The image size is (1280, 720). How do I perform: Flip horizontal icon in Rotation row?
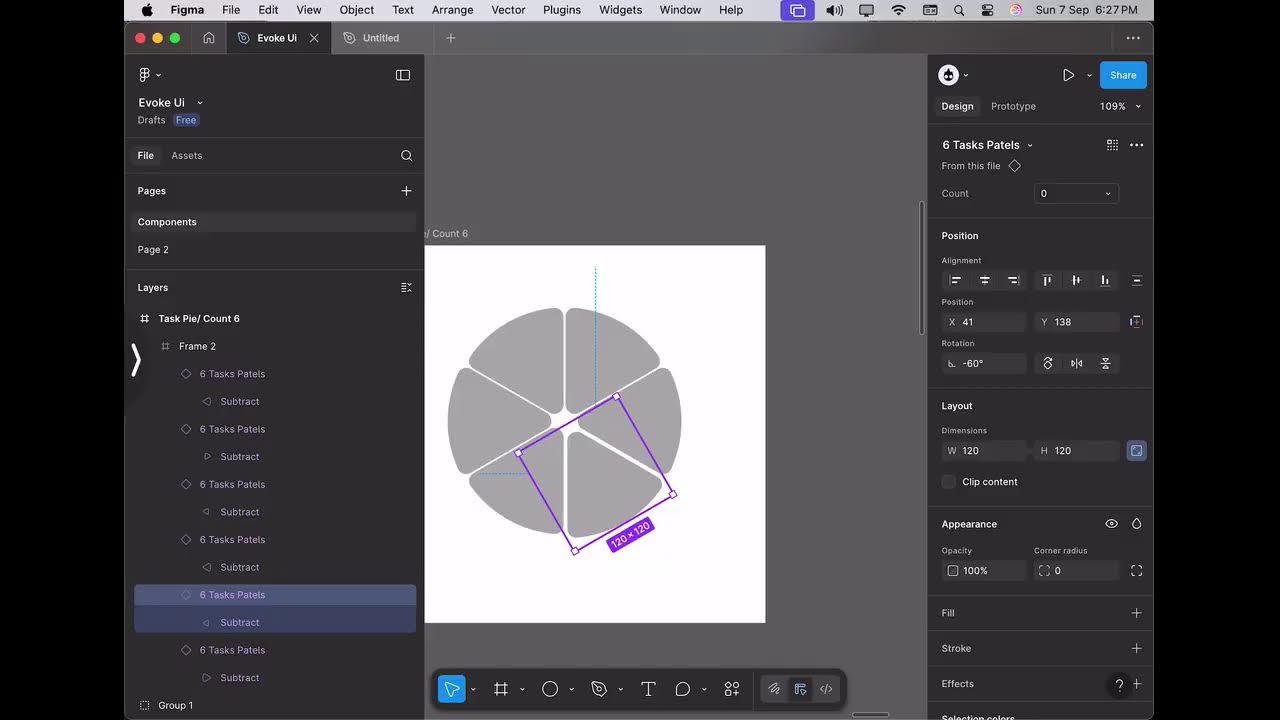point(1077,364)
